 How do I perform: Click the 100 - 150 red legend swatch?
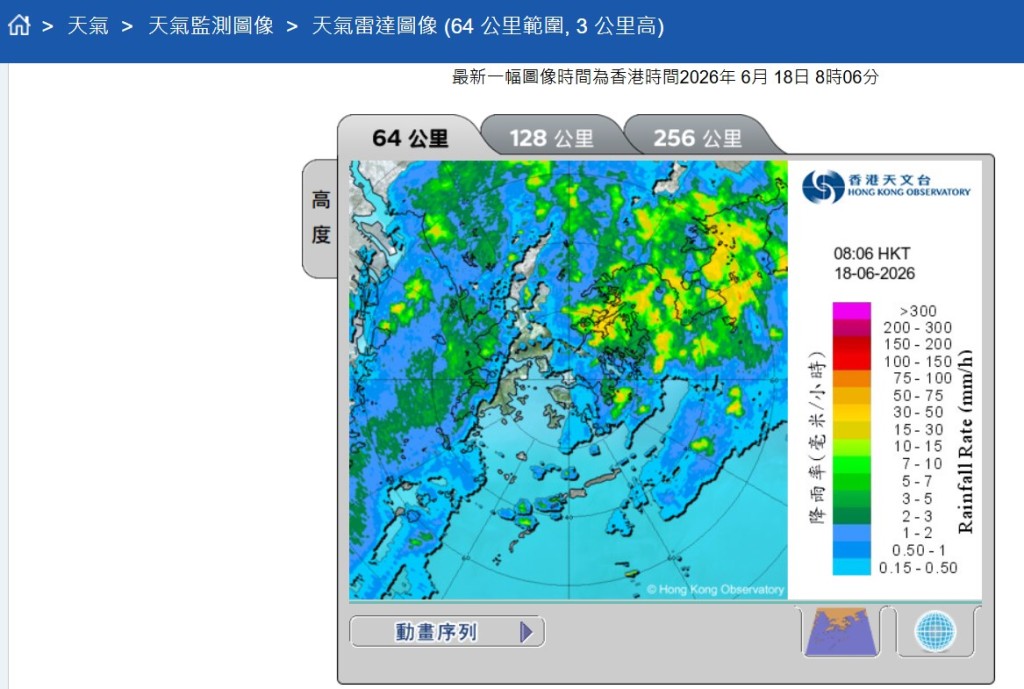(851, 361)
